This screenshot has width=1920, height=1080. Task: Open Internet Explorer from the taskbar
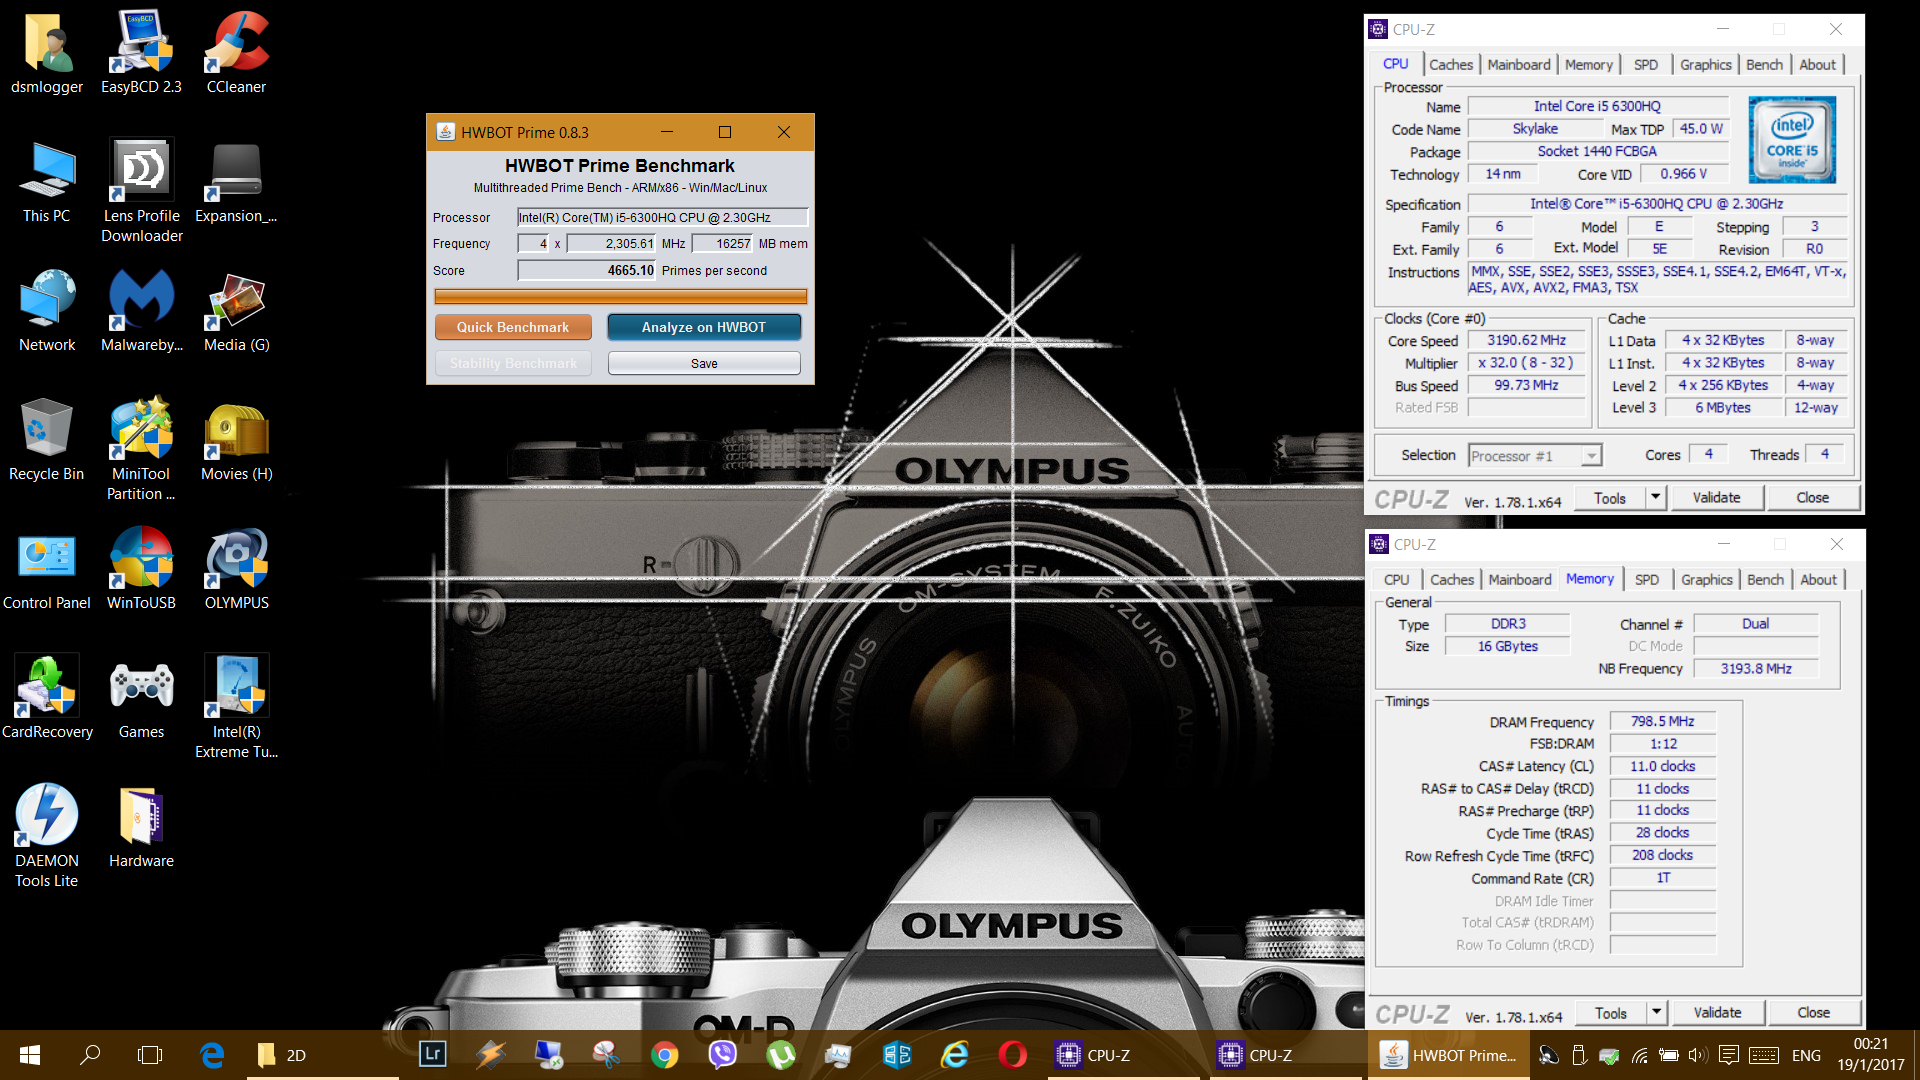pos(955,1055)
